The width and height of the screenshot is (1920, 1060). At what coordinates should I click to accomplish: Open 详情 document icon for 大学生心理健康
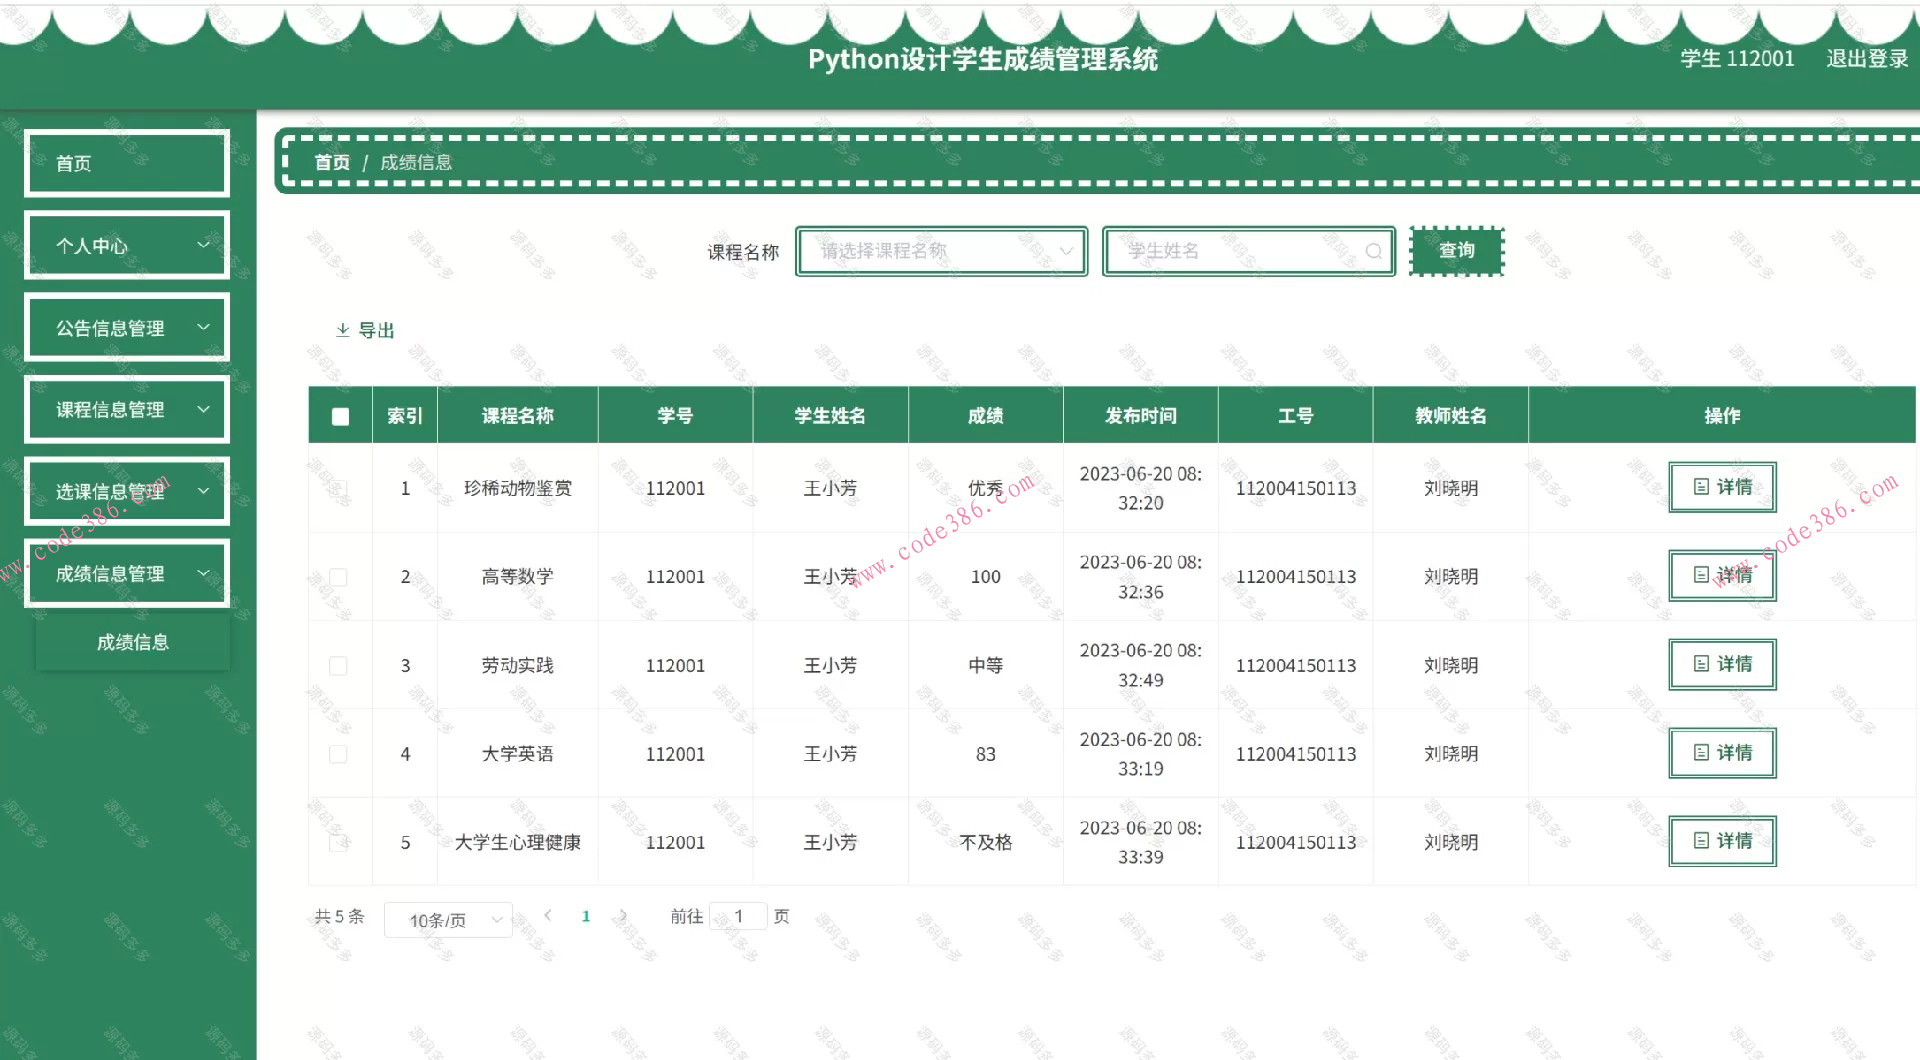coord(1703,841)
